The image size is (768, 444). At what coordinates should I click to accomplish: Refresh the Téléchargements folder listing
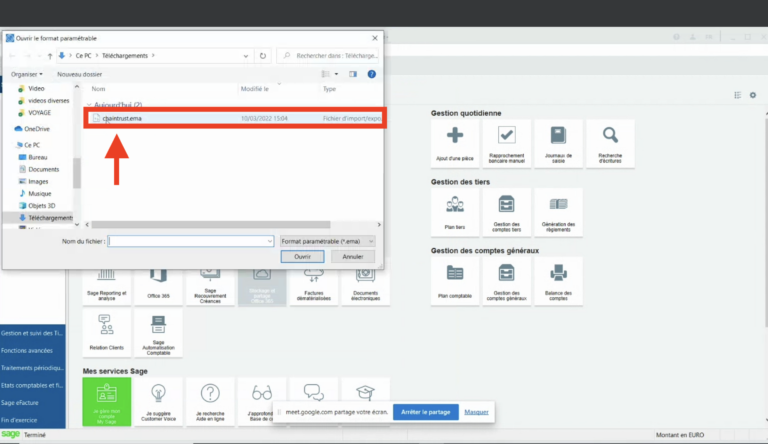pyautogui.click(x=263, y=56)
